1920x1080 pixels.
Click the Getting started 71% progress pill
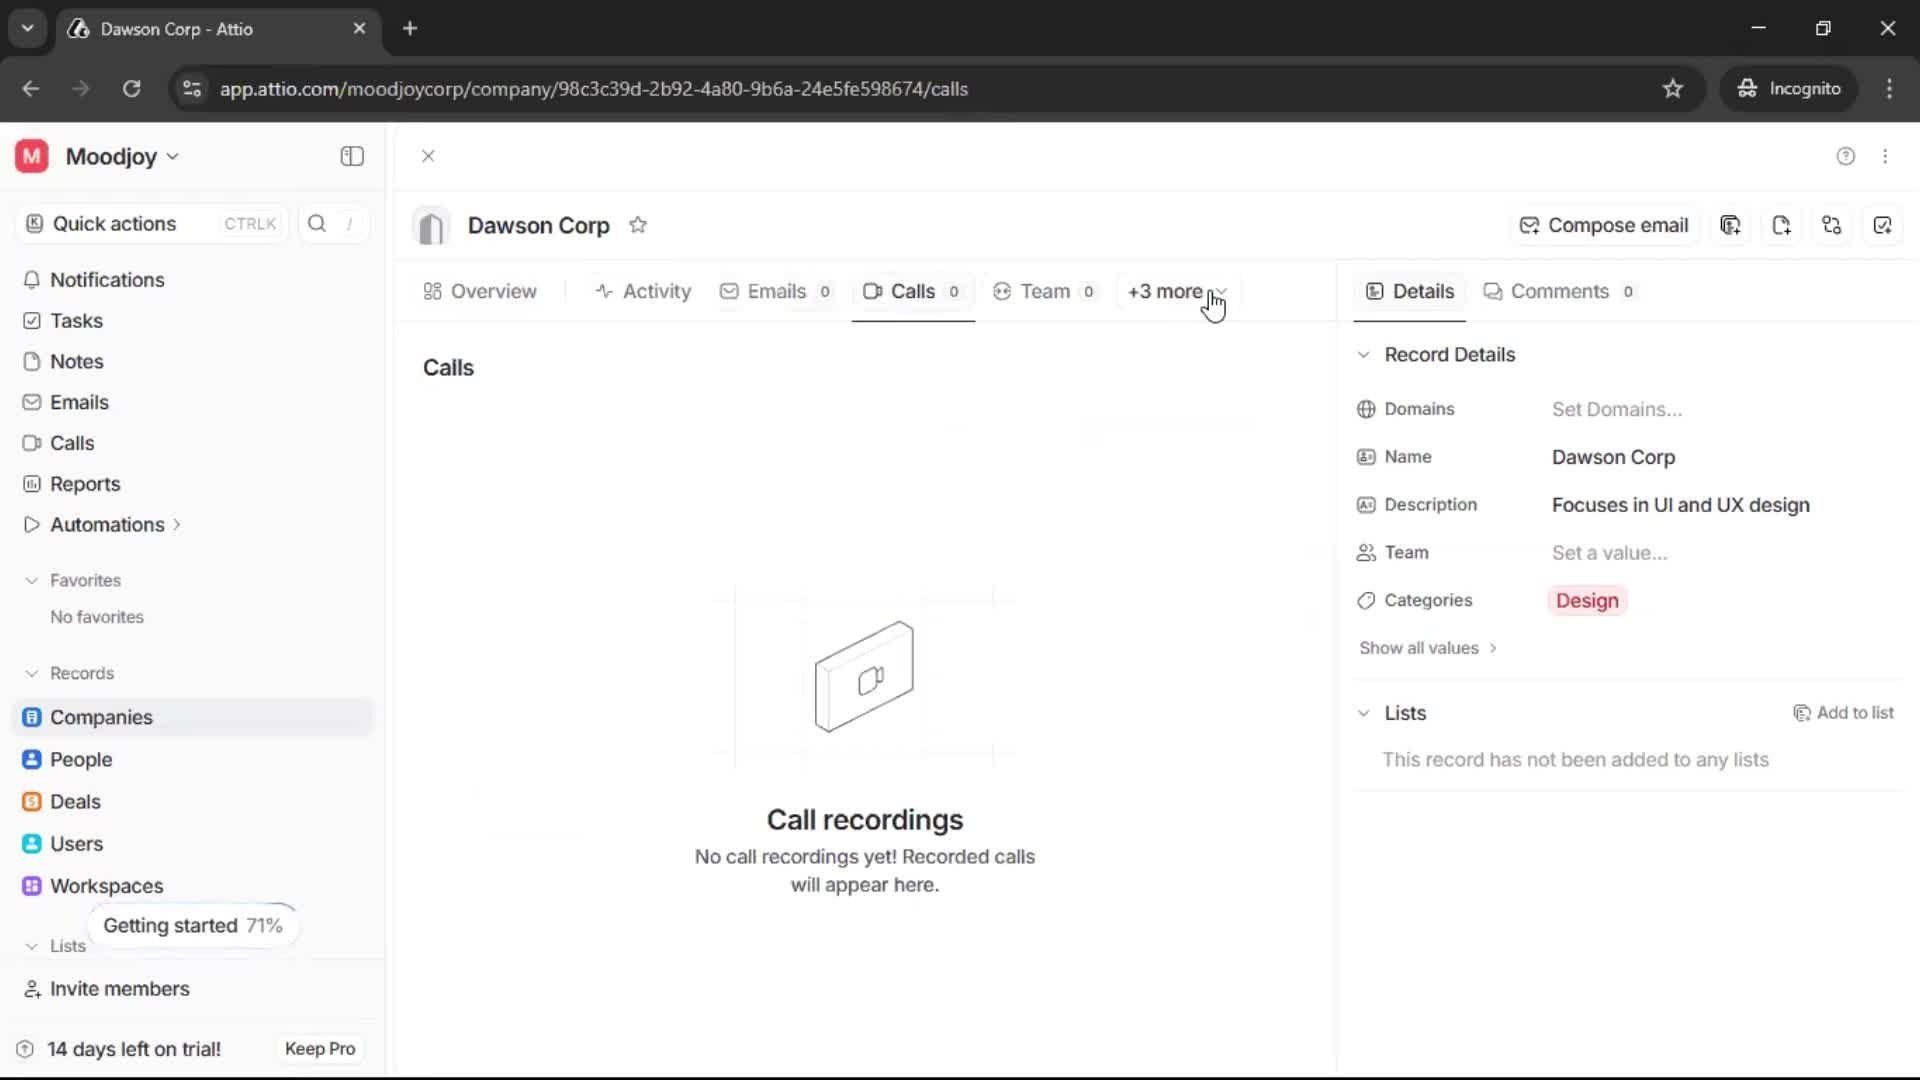click(193, 925)
